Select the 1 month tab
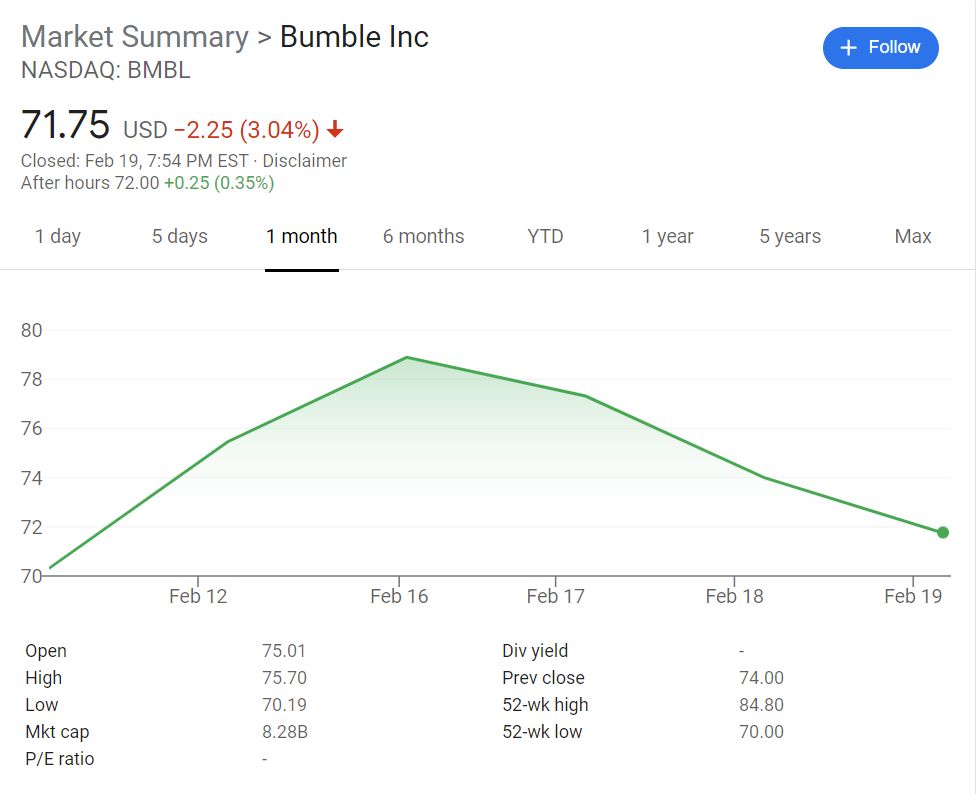The height and width of the screenshot is (794, 976). (x=302, y=237)
